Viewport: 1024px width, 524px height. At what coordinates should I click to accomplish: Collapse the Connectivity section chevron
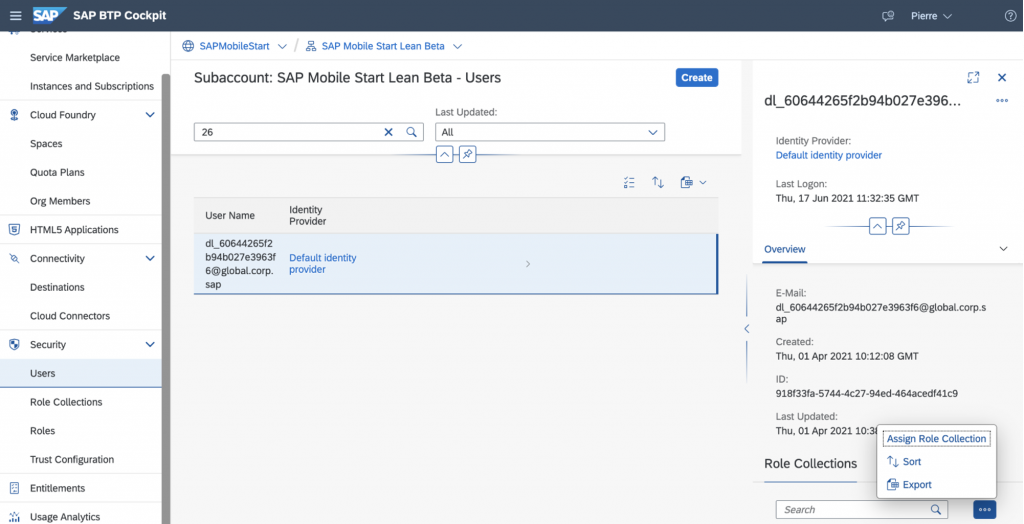(150, 259)
